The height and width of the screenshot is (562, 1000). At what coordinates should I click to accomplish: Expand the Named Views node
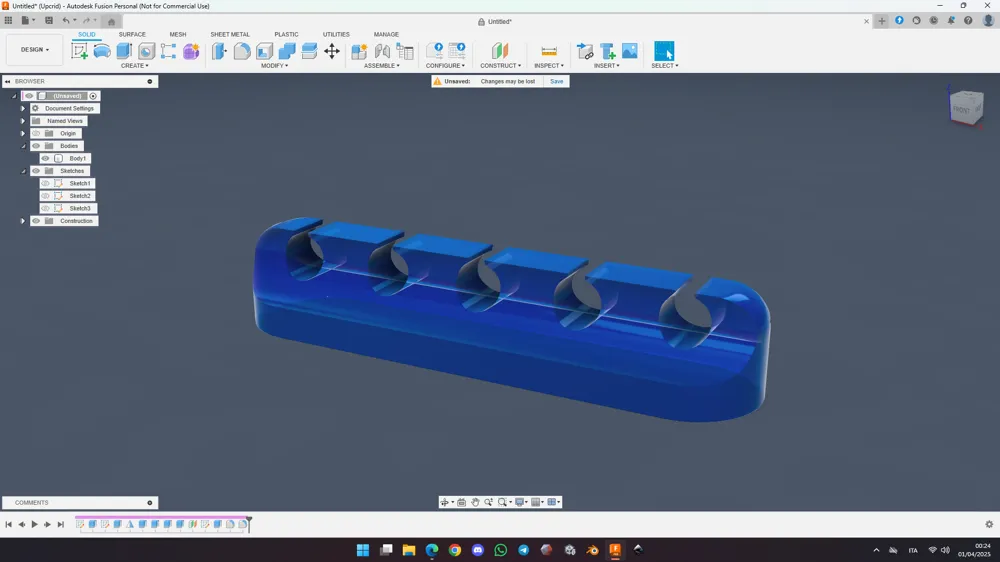click(x=23, y=121)
